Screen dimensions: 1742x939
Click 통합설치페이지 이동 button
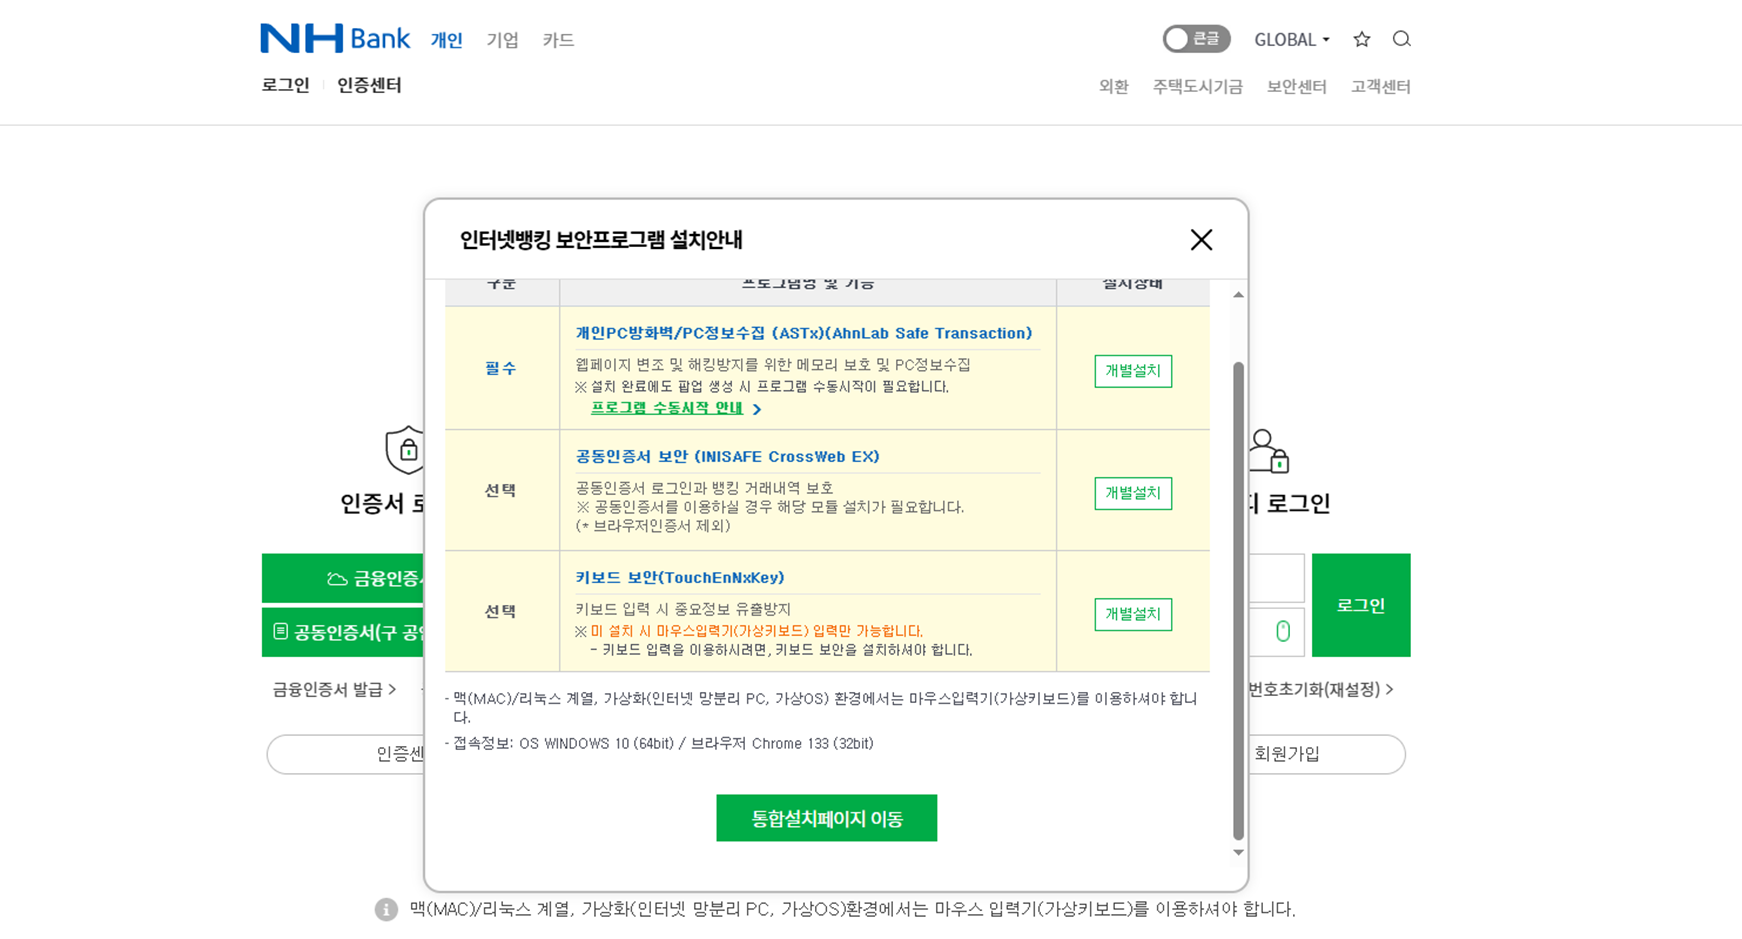click(x=826, y=818)
